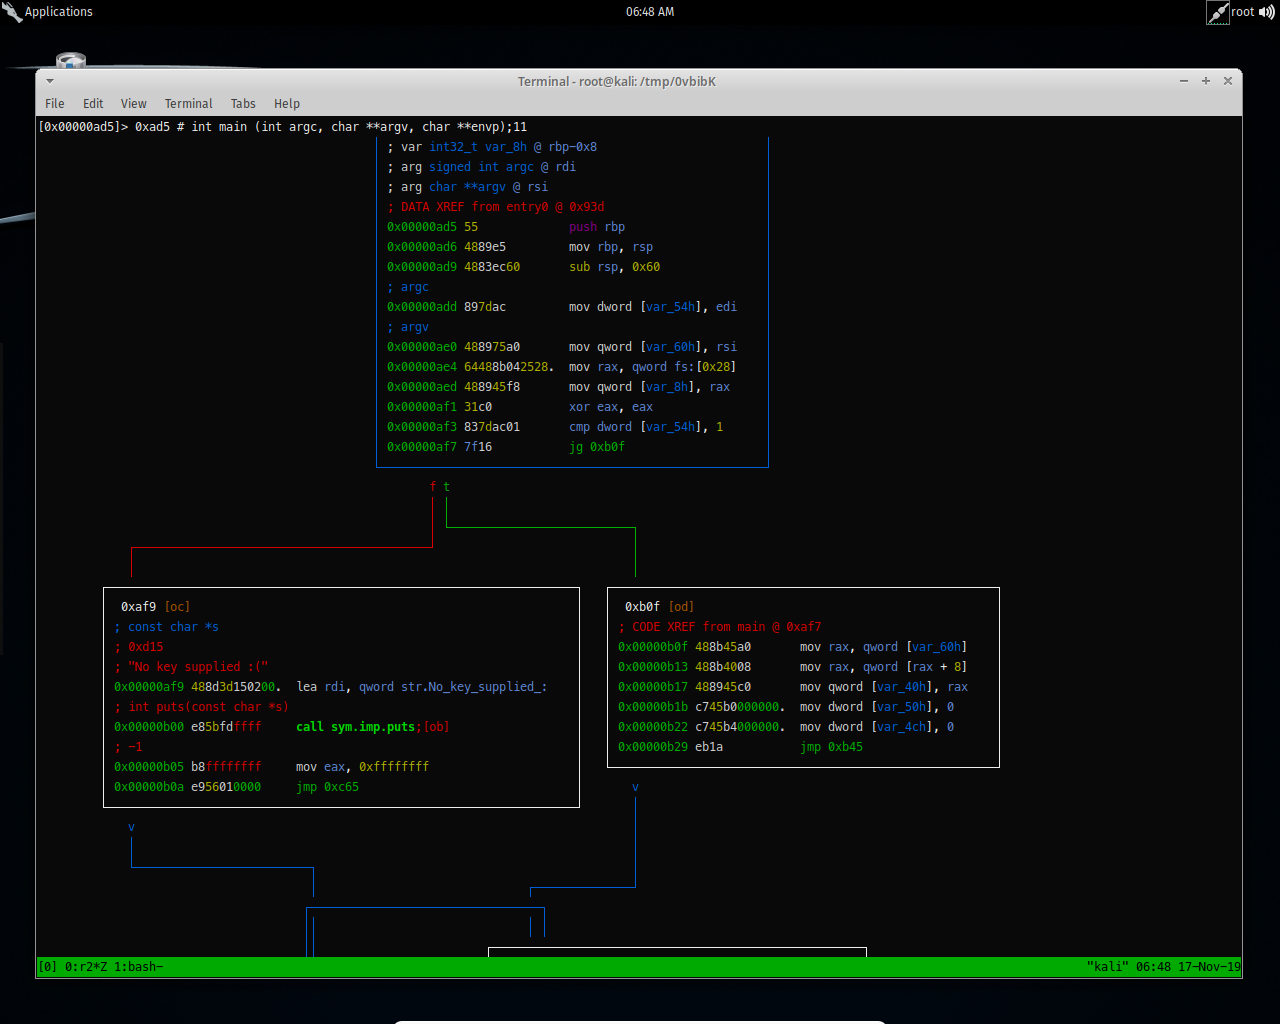This screenshot has height=1024, width=1280.
Task: Click the green 't' true-branch label
Action: pyautogui.click(x=447, y=487)
